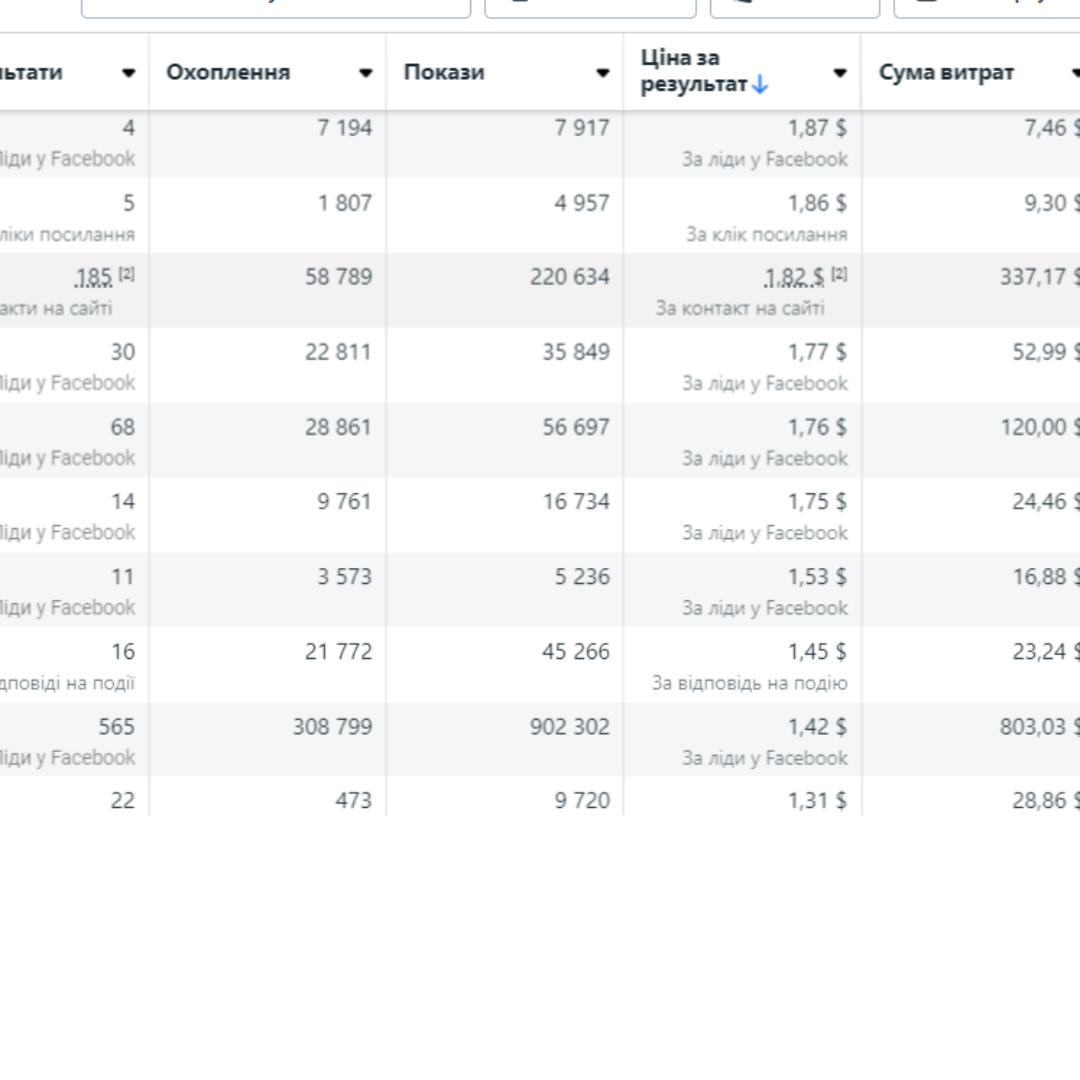Click the results value 68
This screenshot has height=1080, width=1080.
coord(123,427)
